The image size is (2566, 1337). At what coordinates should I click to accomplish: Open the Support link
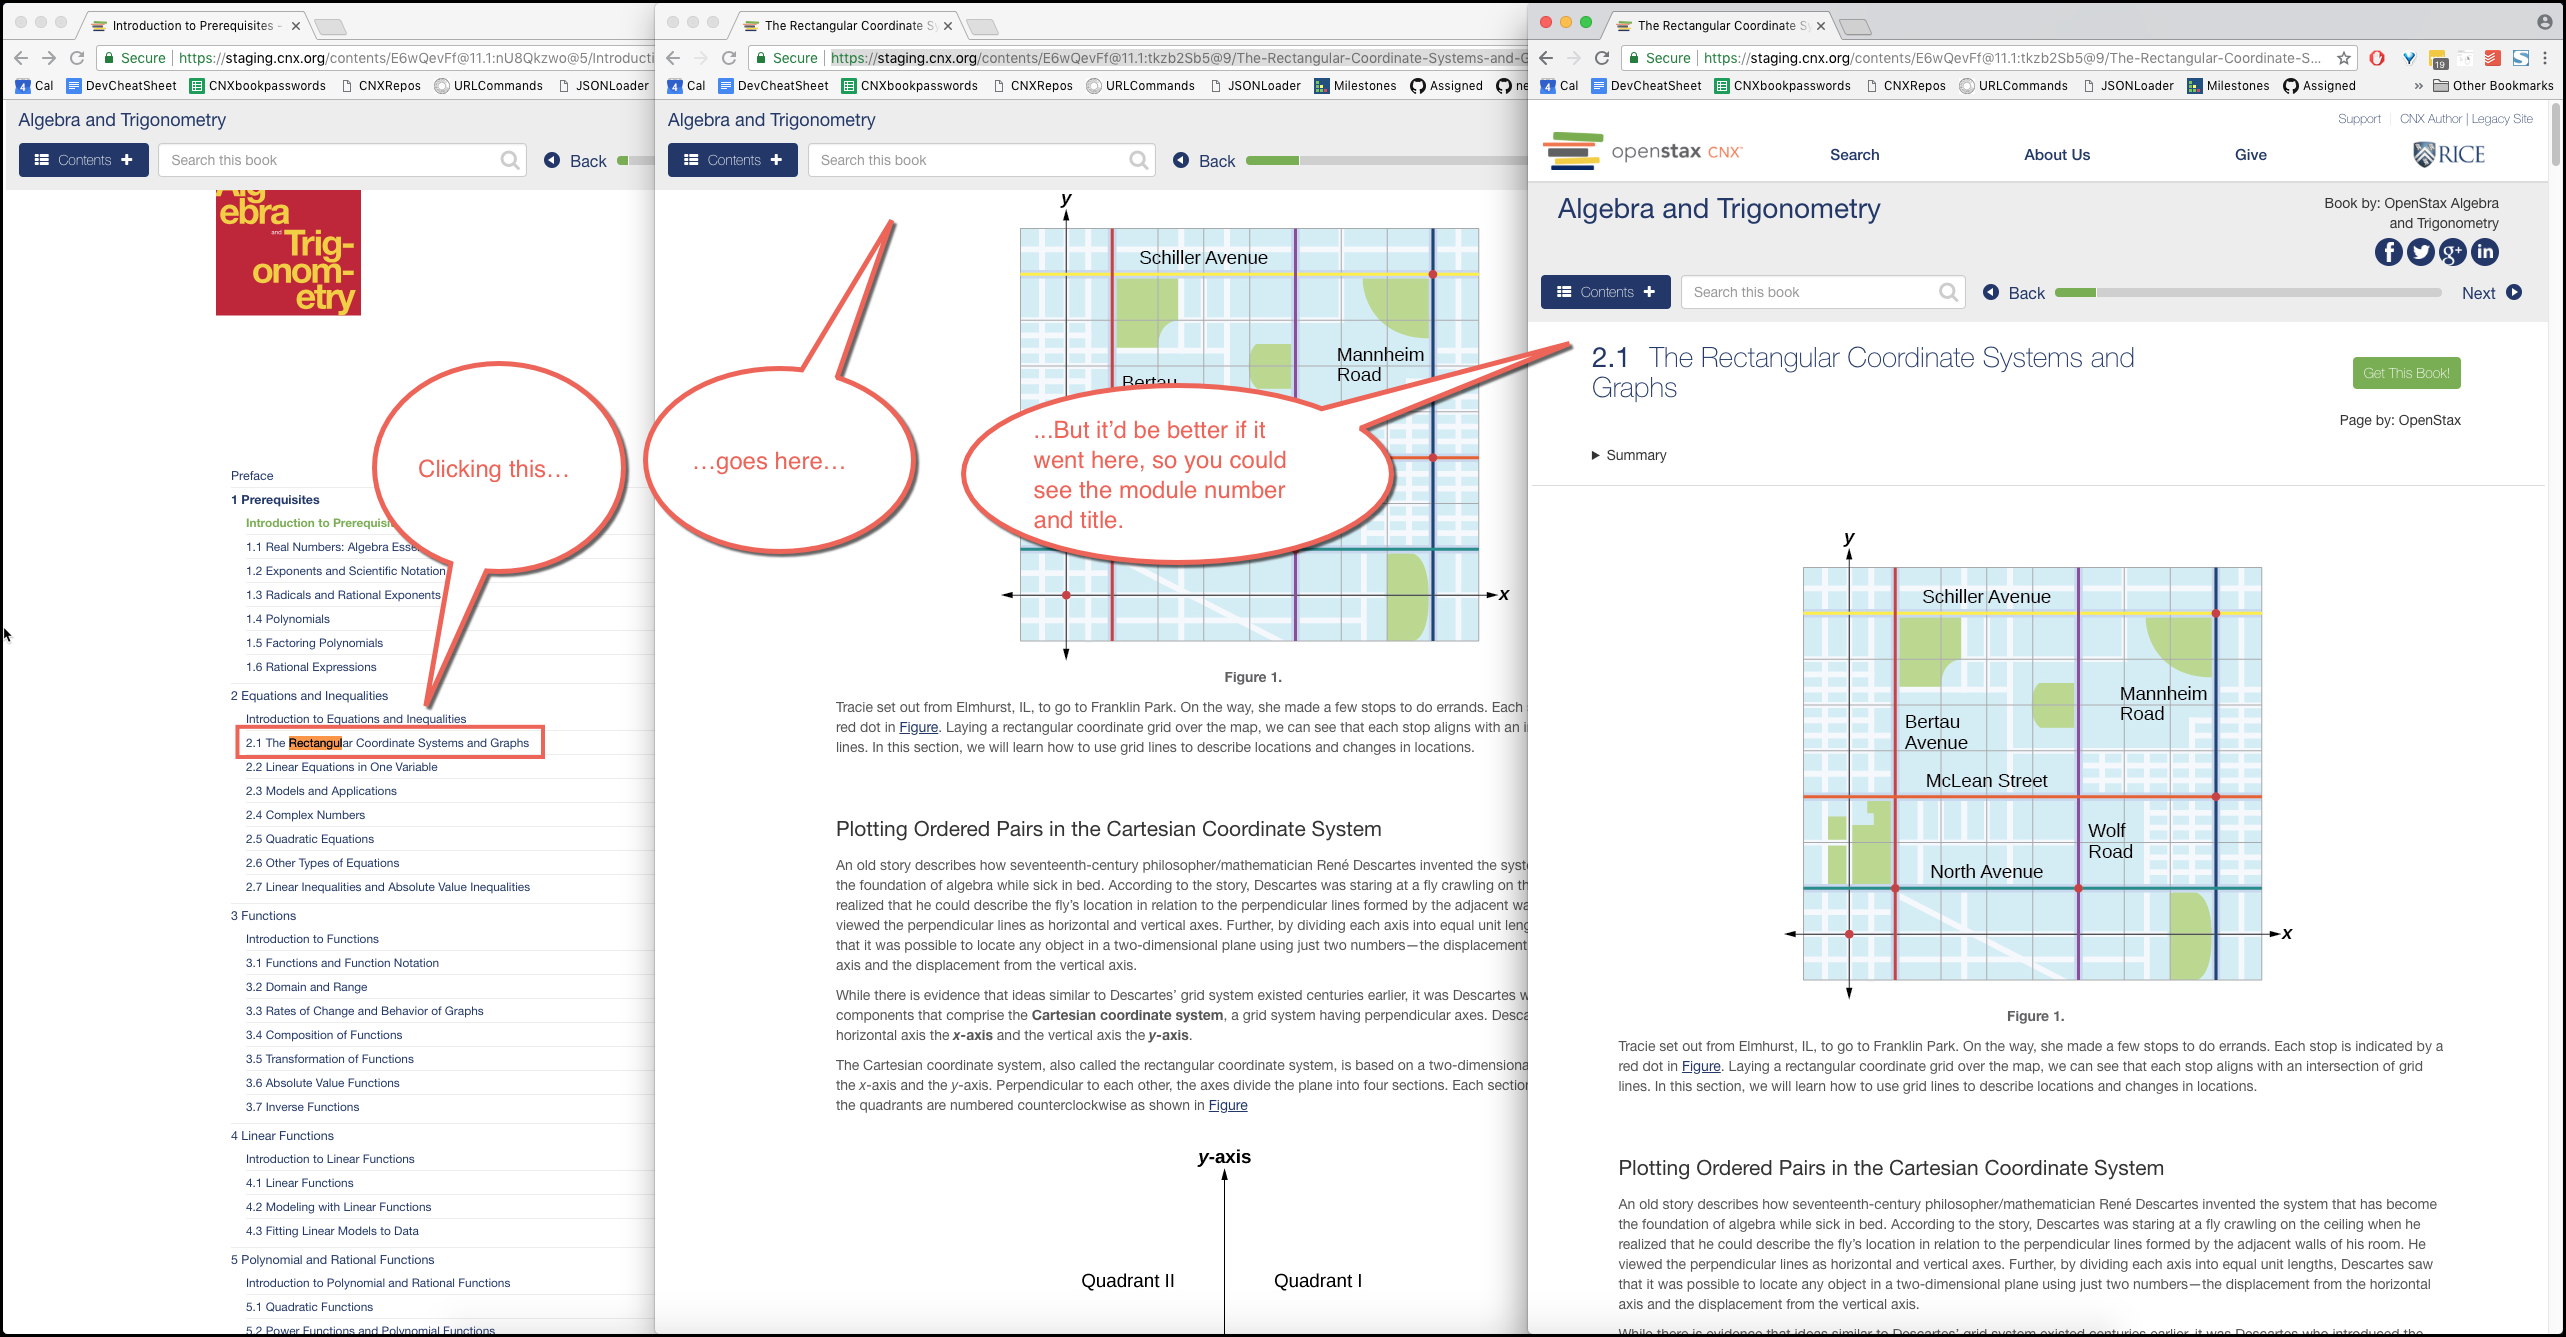click(x=2360, y=118)
